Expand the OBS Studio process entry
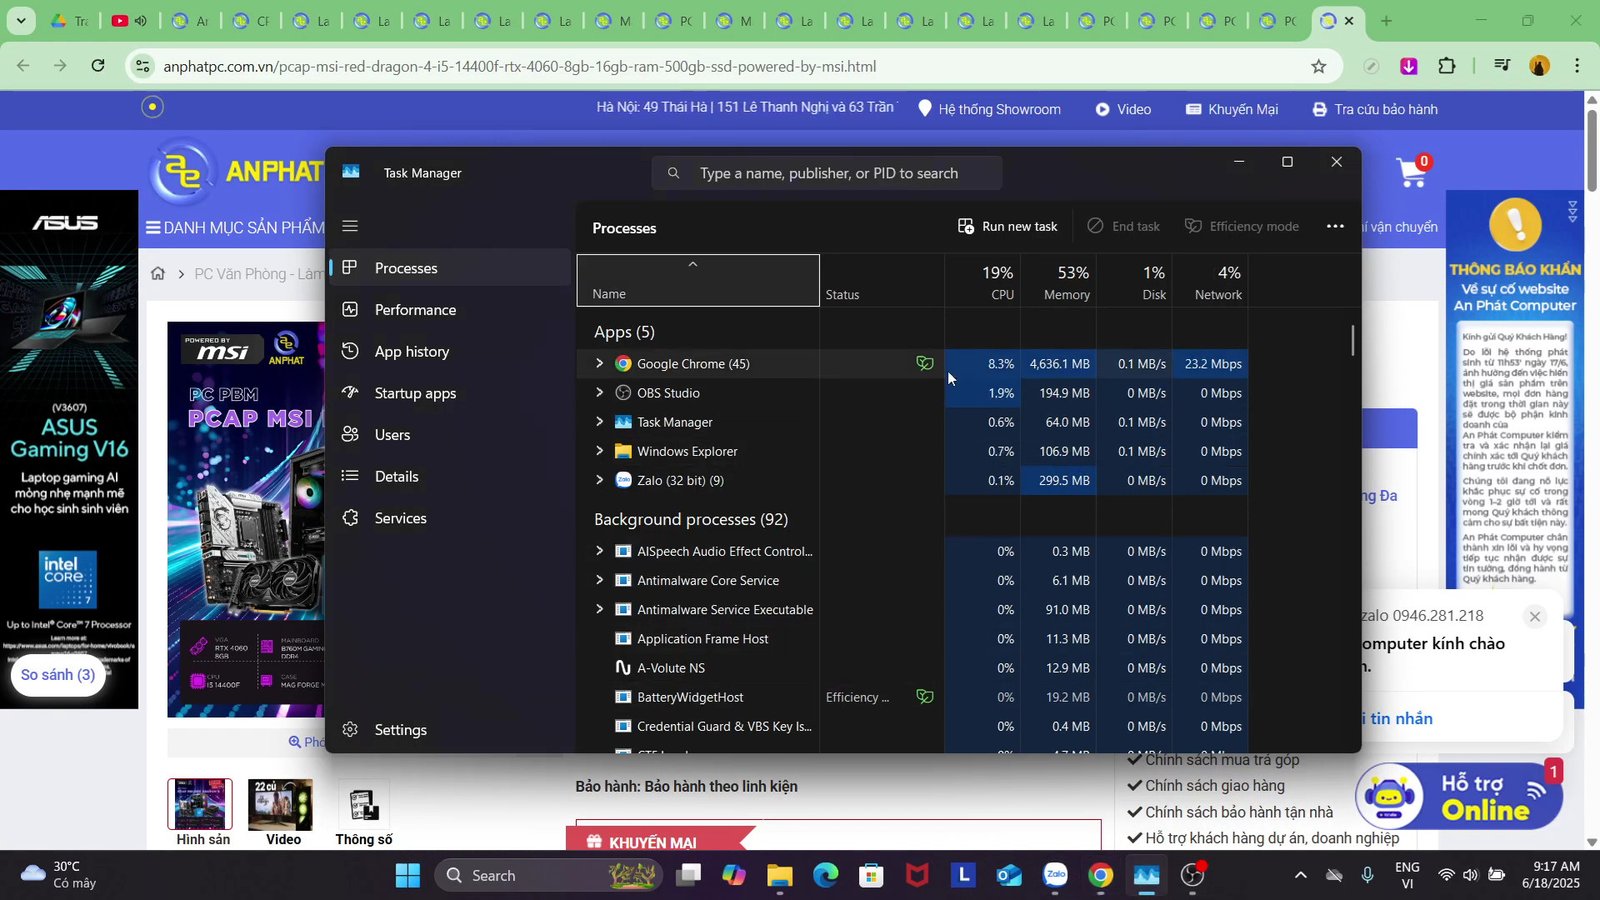The height and width of the screenshot is (900, 1600). (x=599, y=393)
